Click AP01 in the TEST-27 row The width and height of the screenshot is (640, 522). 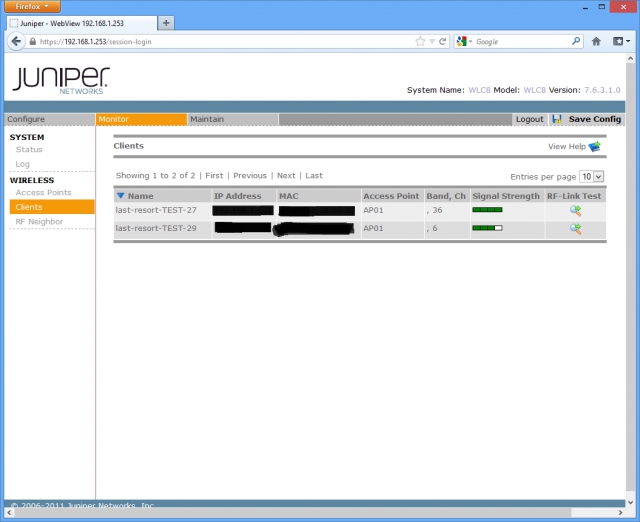[x=373, y=210]
